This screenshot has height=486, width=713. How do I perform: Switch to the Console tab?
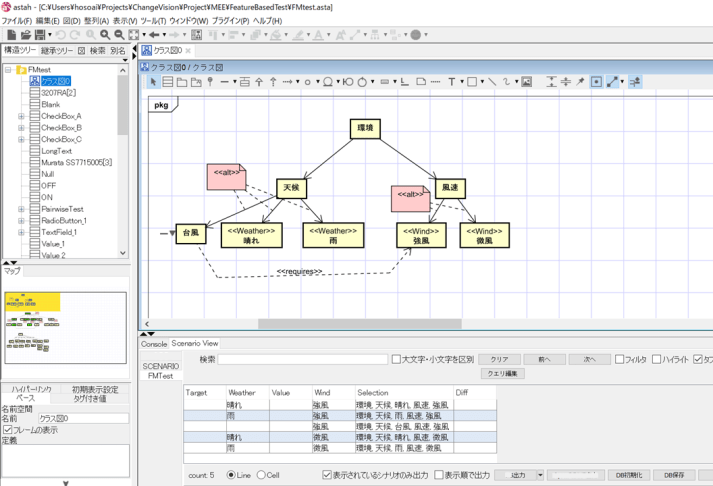point(154,343)
